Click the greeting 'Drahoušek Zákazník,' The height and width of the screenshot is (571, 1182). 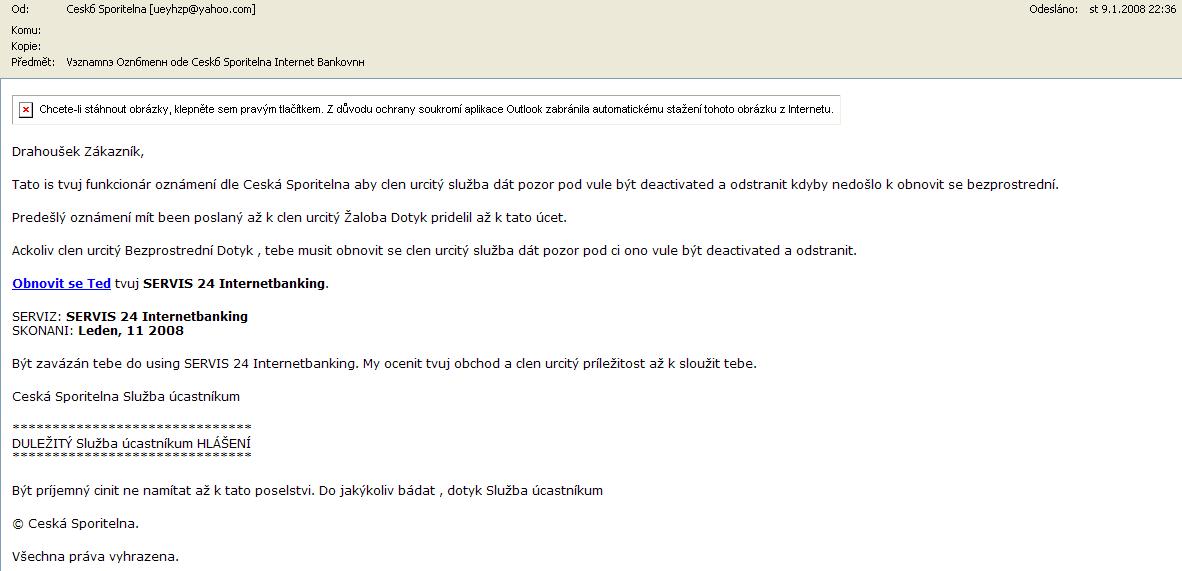click(x=78, y=152)
